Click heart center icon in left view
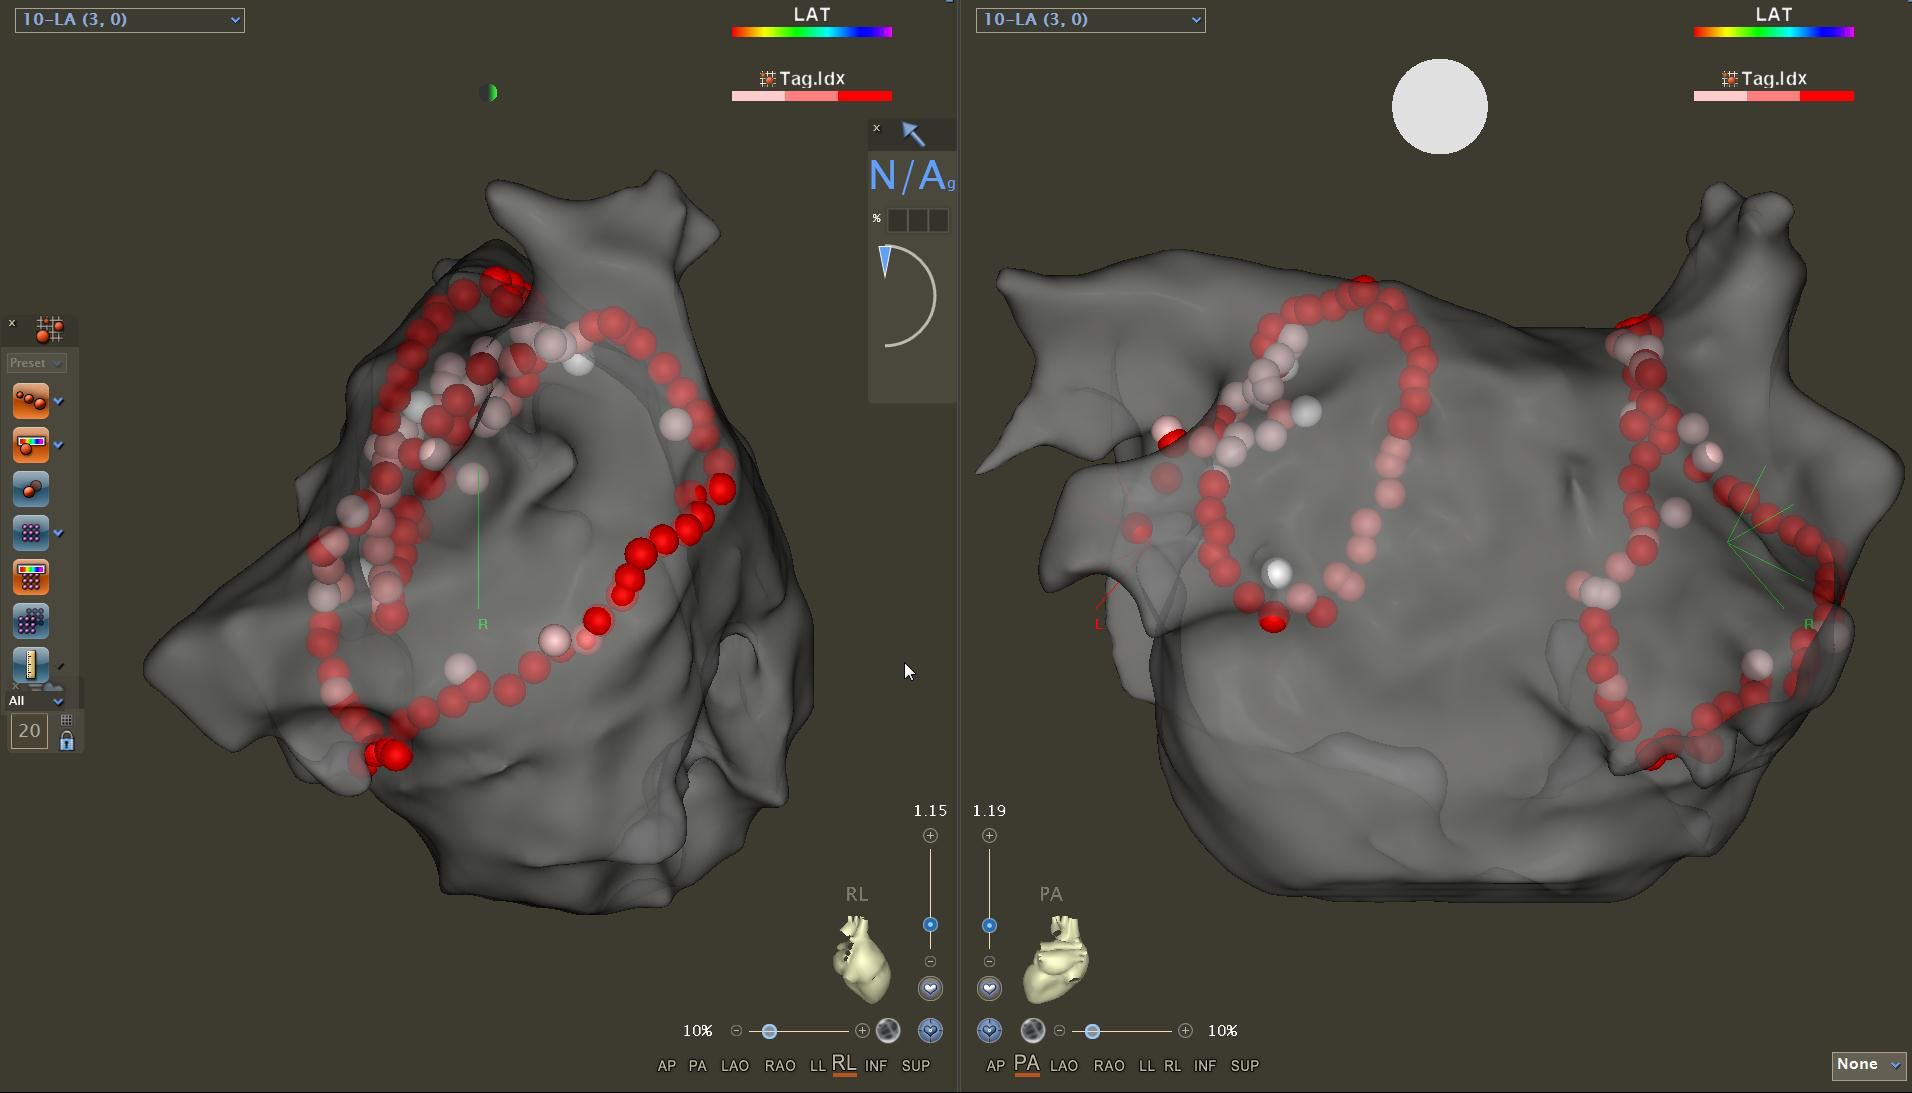This screenshot has height=1093, width=1912. (930, 1030)
